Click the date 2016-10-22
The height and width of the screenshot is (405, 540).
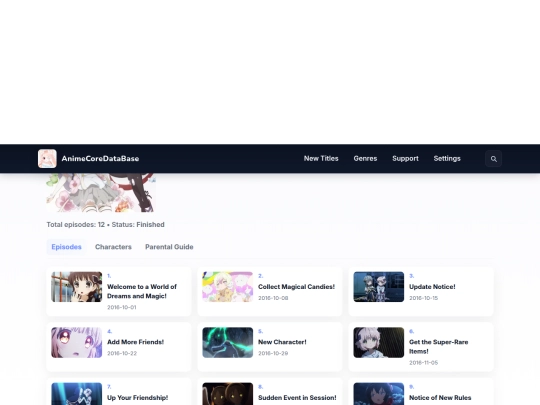point(122,353)
